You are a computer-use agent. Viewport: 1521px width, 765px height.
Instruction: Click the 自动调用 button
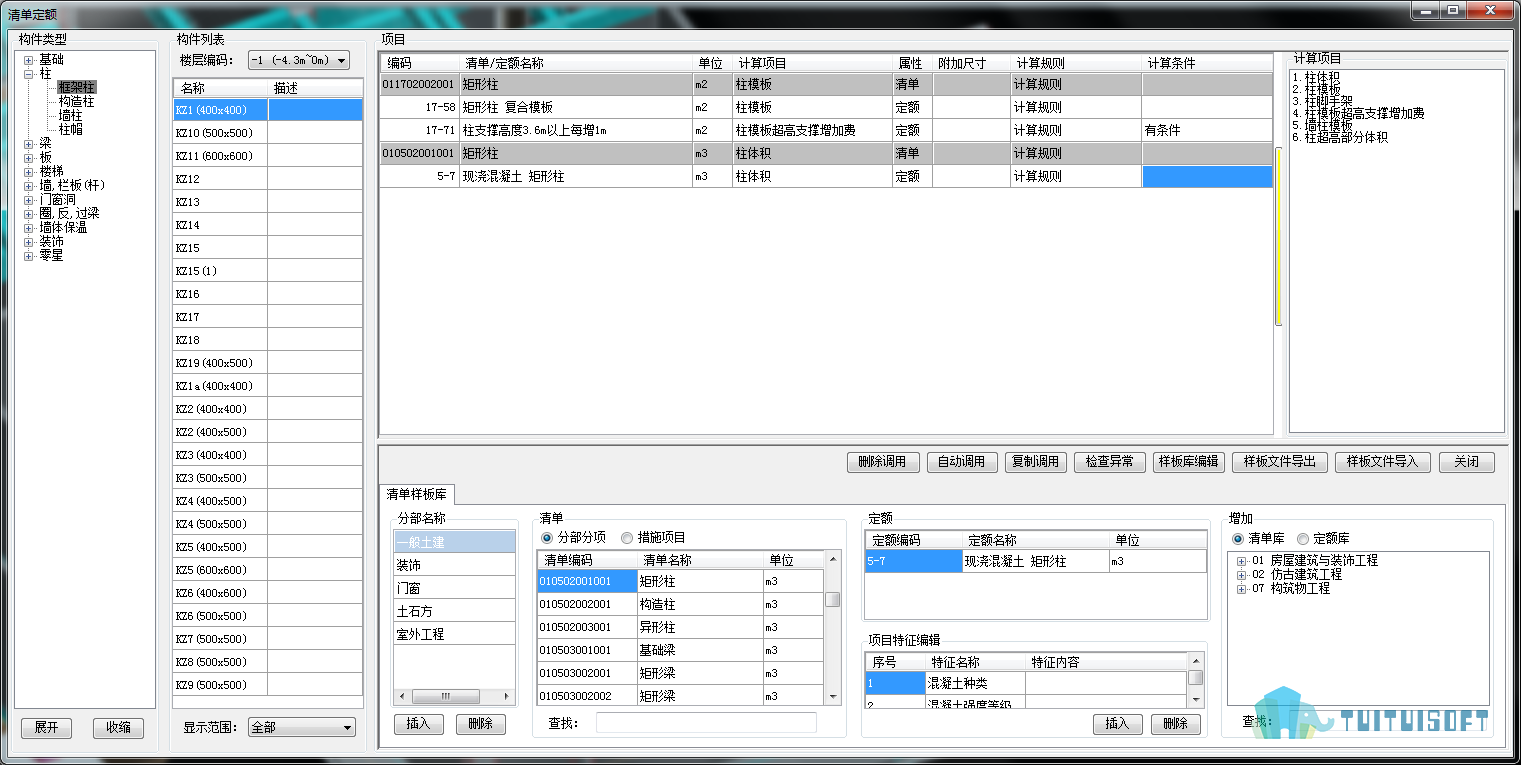(x=961, y=462)
